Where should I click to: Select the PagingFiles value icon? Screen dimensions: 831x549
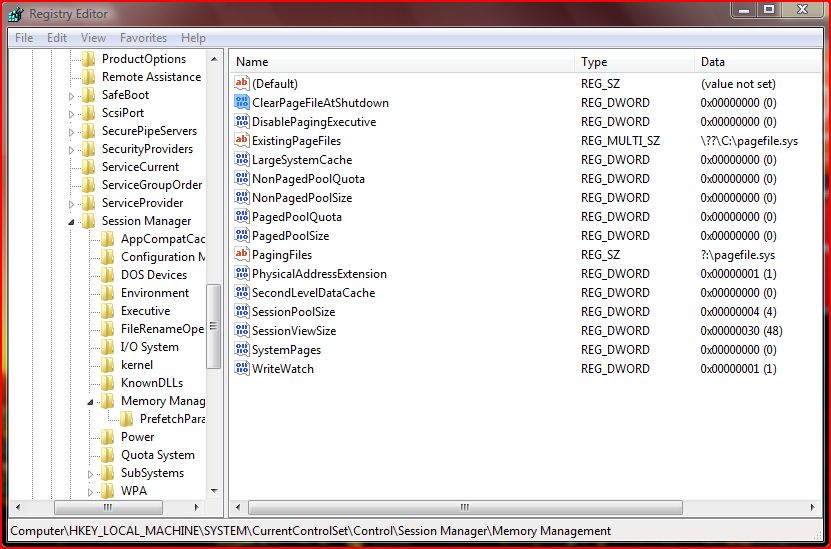[x=241, y=255]
